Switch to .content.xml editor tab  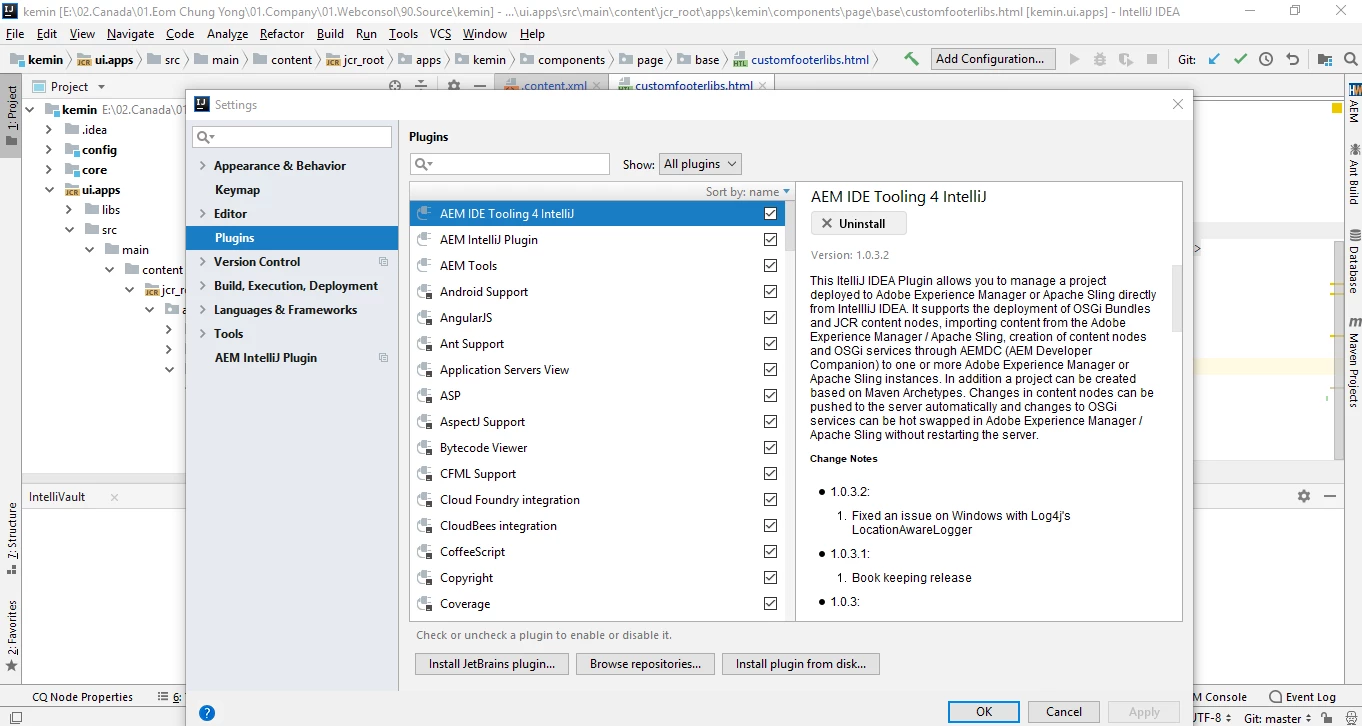(x=553, y=86)
